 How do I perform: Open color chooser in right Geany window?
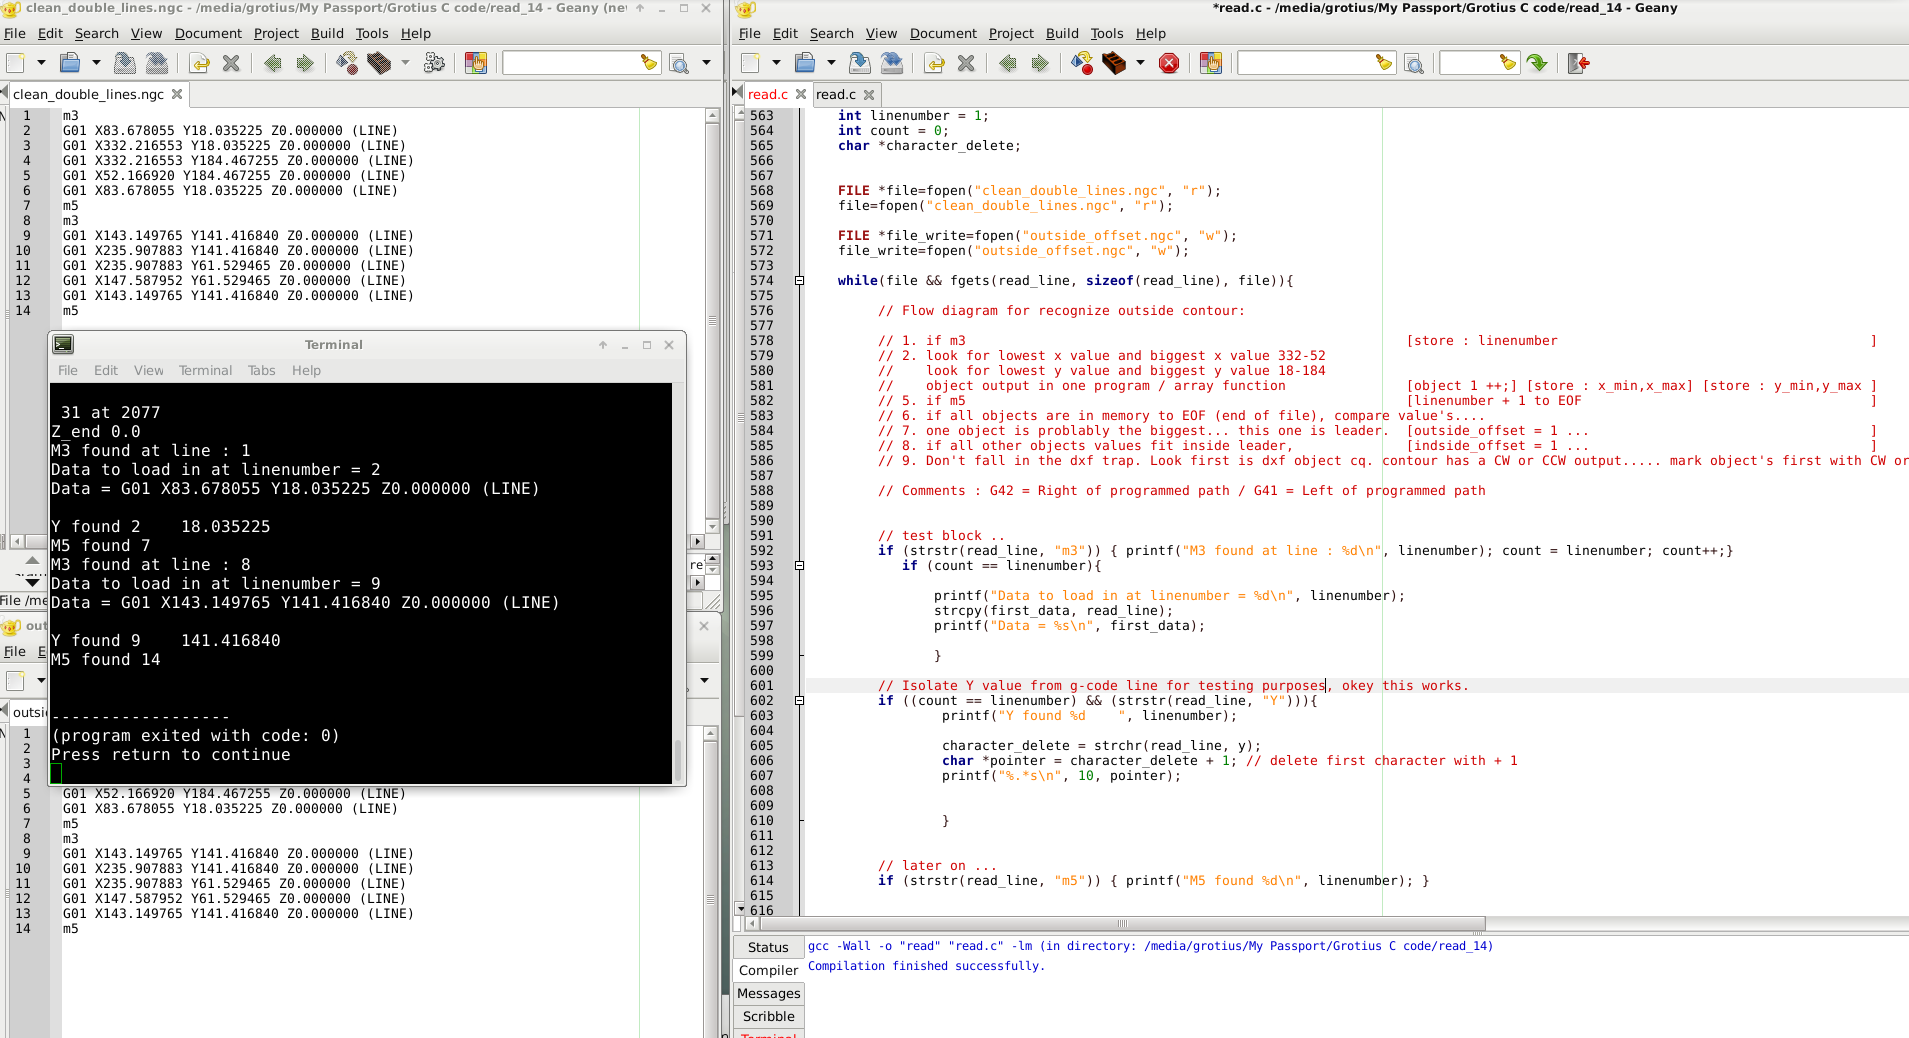1210,63
